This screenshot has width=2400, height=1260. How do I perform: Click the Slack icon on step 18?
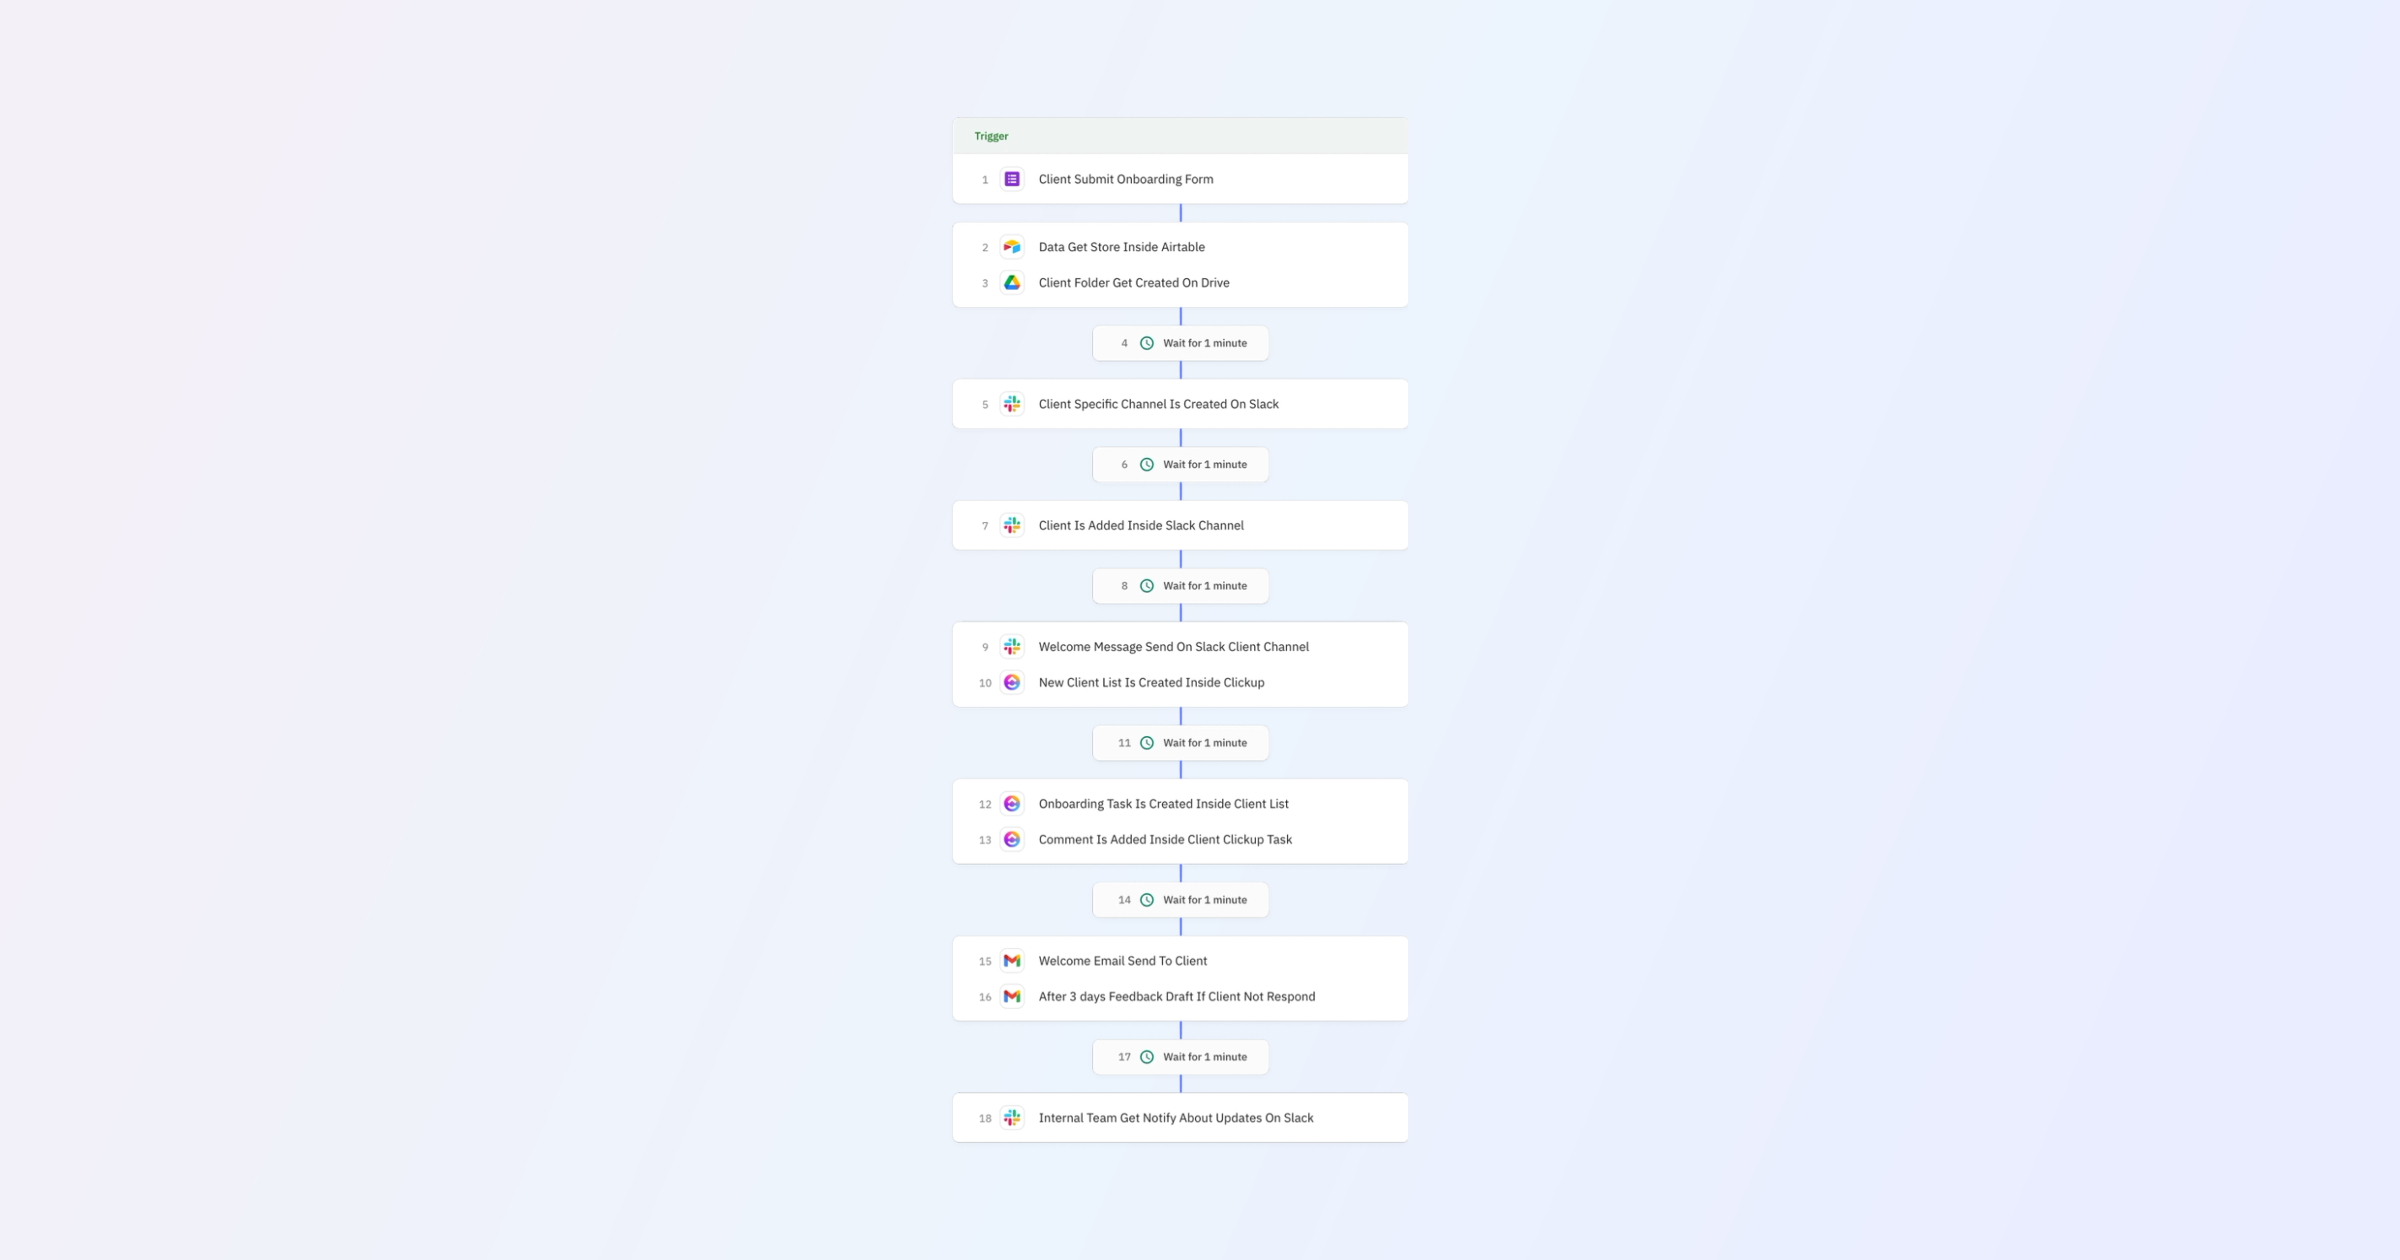(1012, 1117)
